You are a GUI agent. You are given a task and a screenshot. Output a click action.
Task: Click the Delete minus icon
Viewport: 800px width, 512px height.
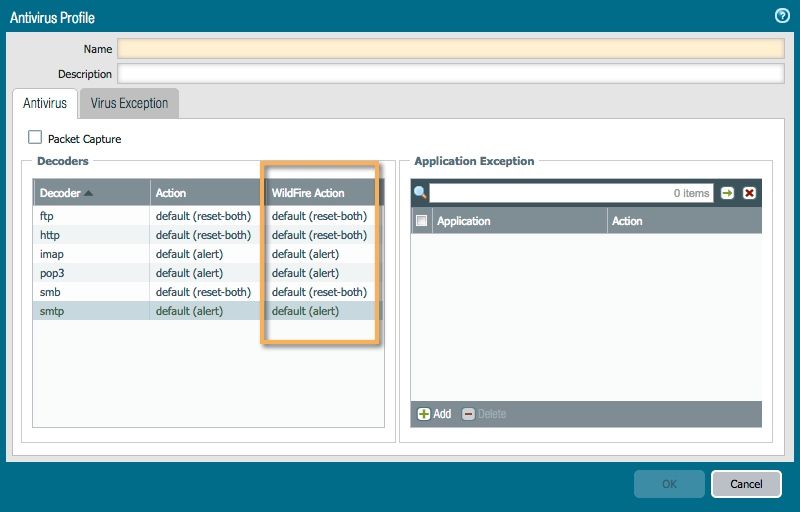tap(469, 414)
